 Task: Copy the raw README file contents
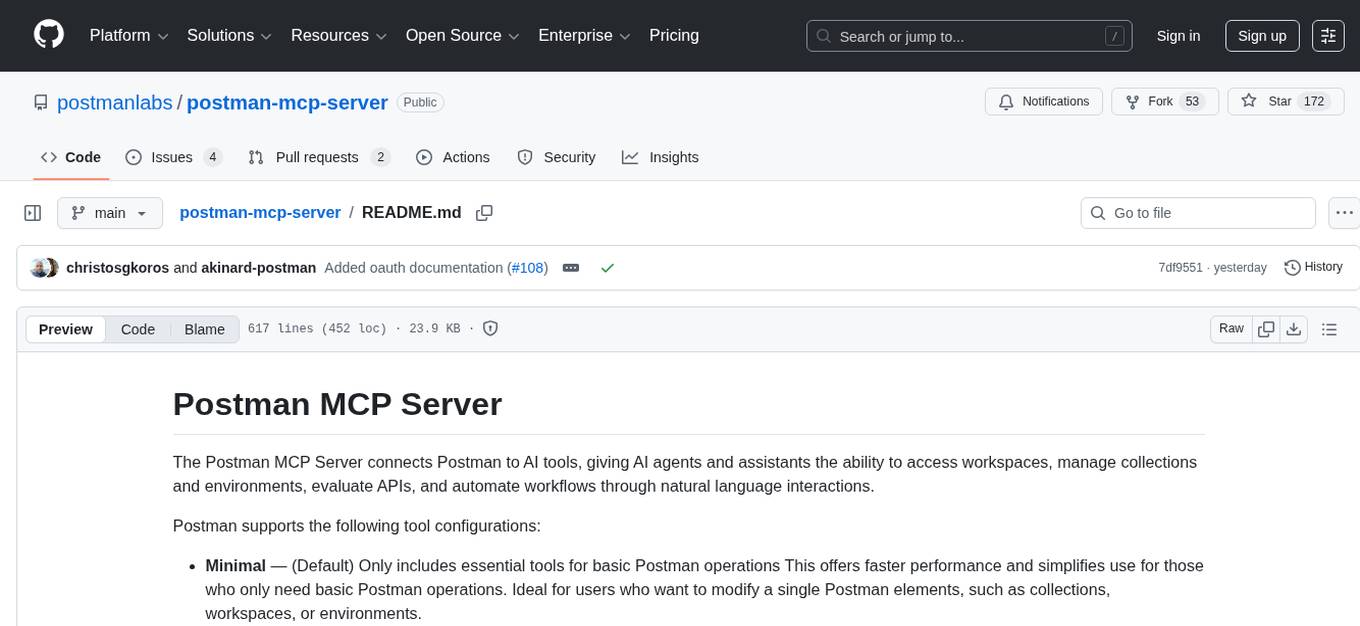tap(1266, 328)
